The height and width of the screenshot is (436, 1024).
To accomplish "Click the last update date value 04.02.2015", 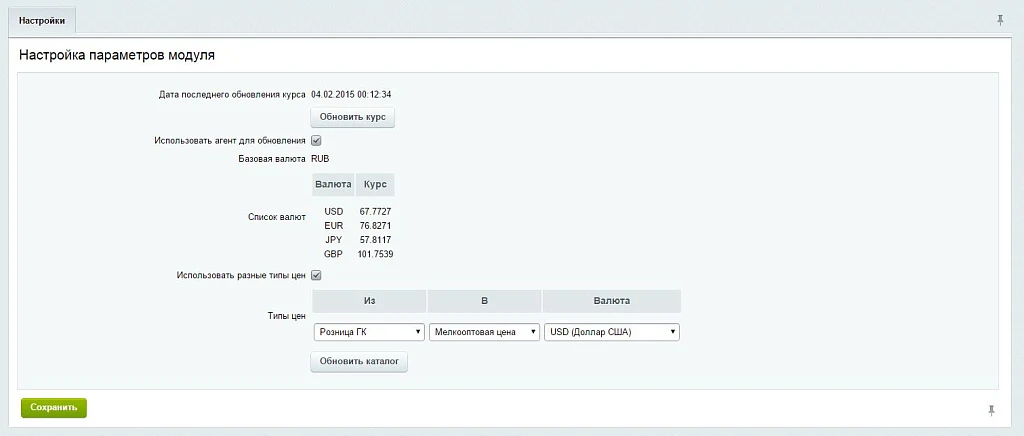I will point(332,95).
